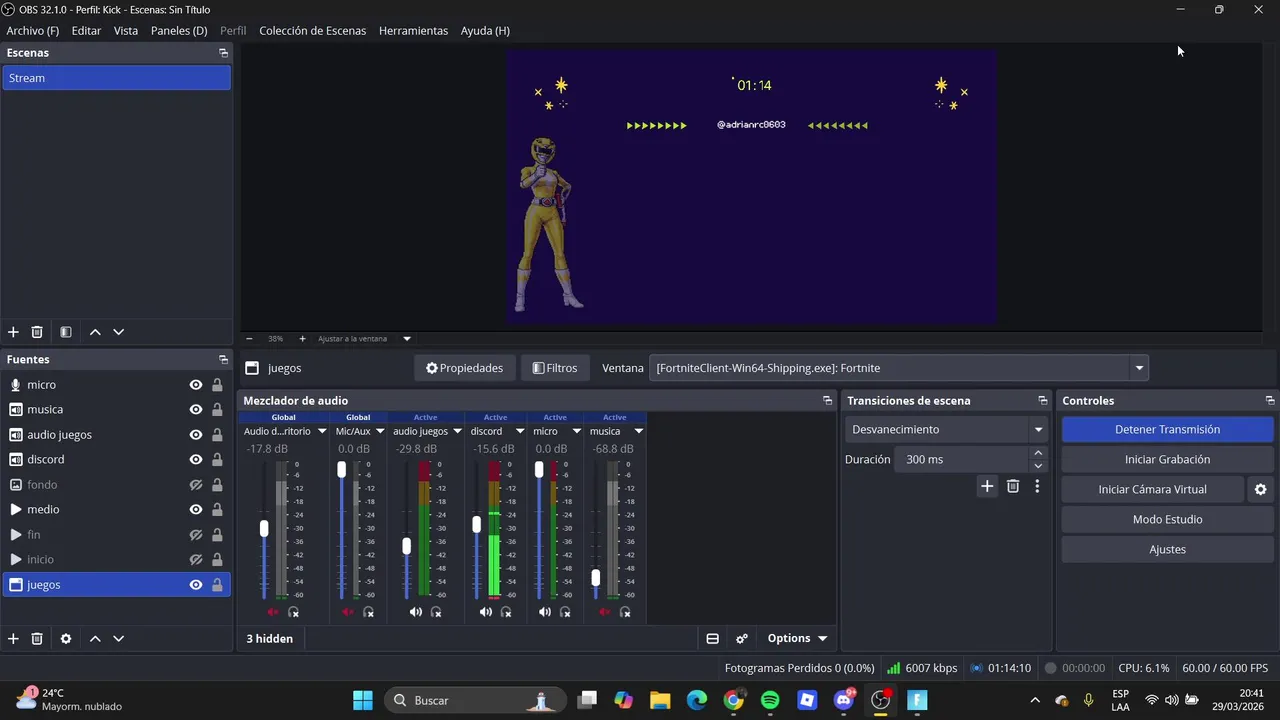Open musica channel menu arrow
The image size is (1280, 720).
638,432
